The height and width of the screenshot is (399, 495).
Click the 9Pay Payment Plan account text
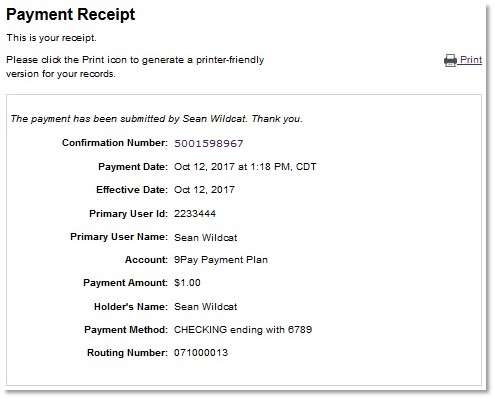click(221, 260)
